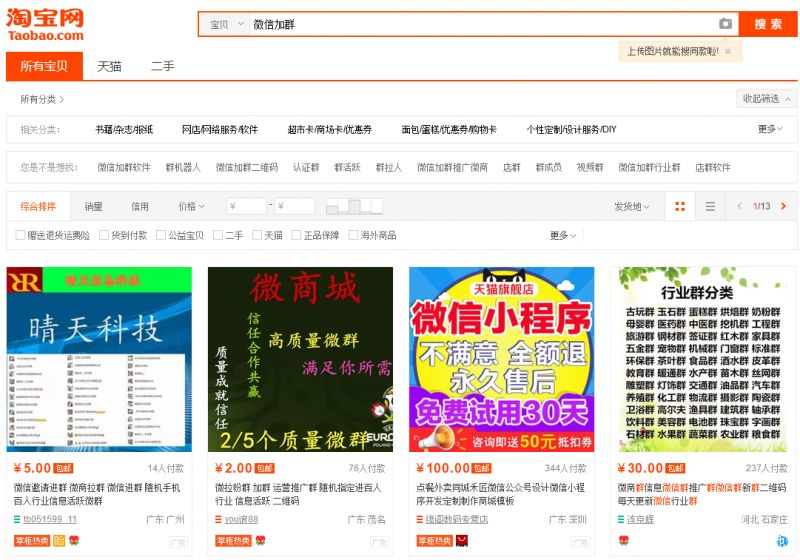Open 超市卡/商场卡/优惠券 category link
Screen dimensions: 800x560
point(330,130)
